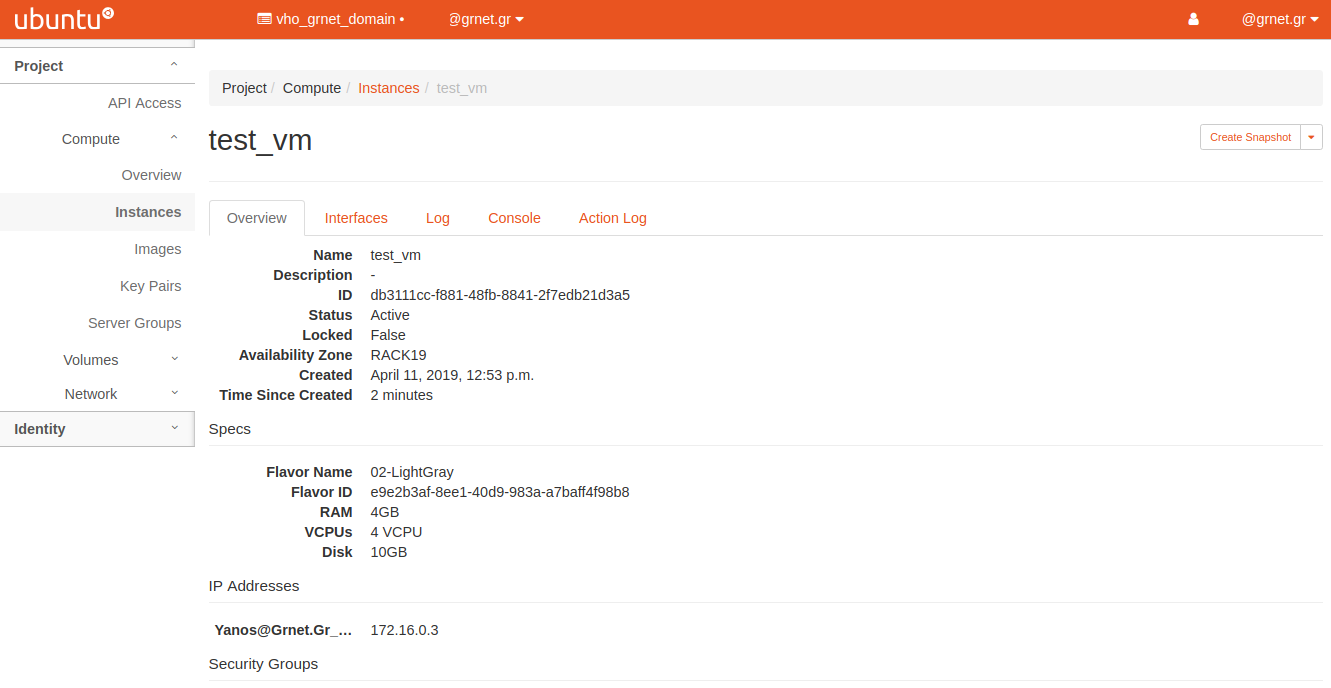Open the user account menu at top right
Viewport: 1331px width, 688px height.
[x=1279, y=19]
